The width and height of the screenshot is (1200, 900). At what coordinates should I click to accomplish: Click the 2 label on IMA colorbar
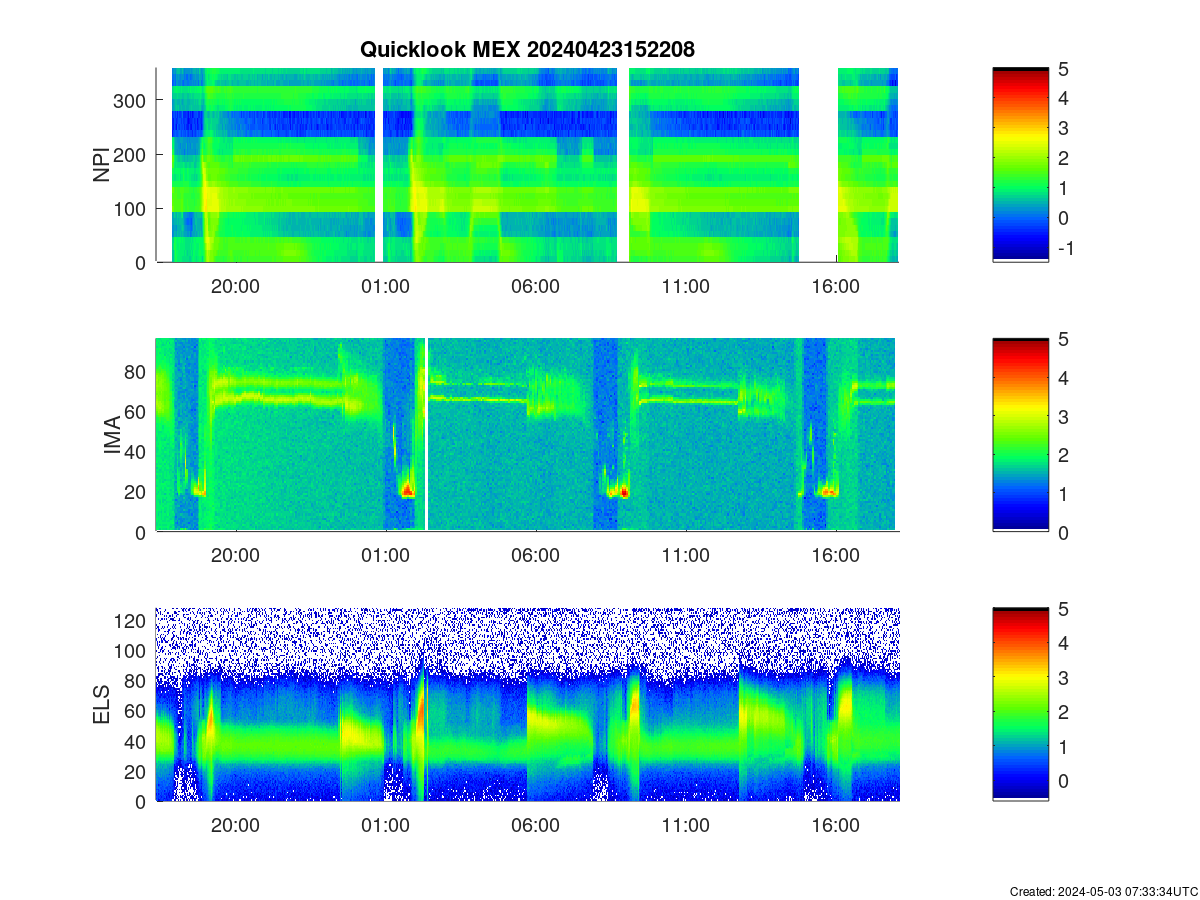coord(1064,455)
